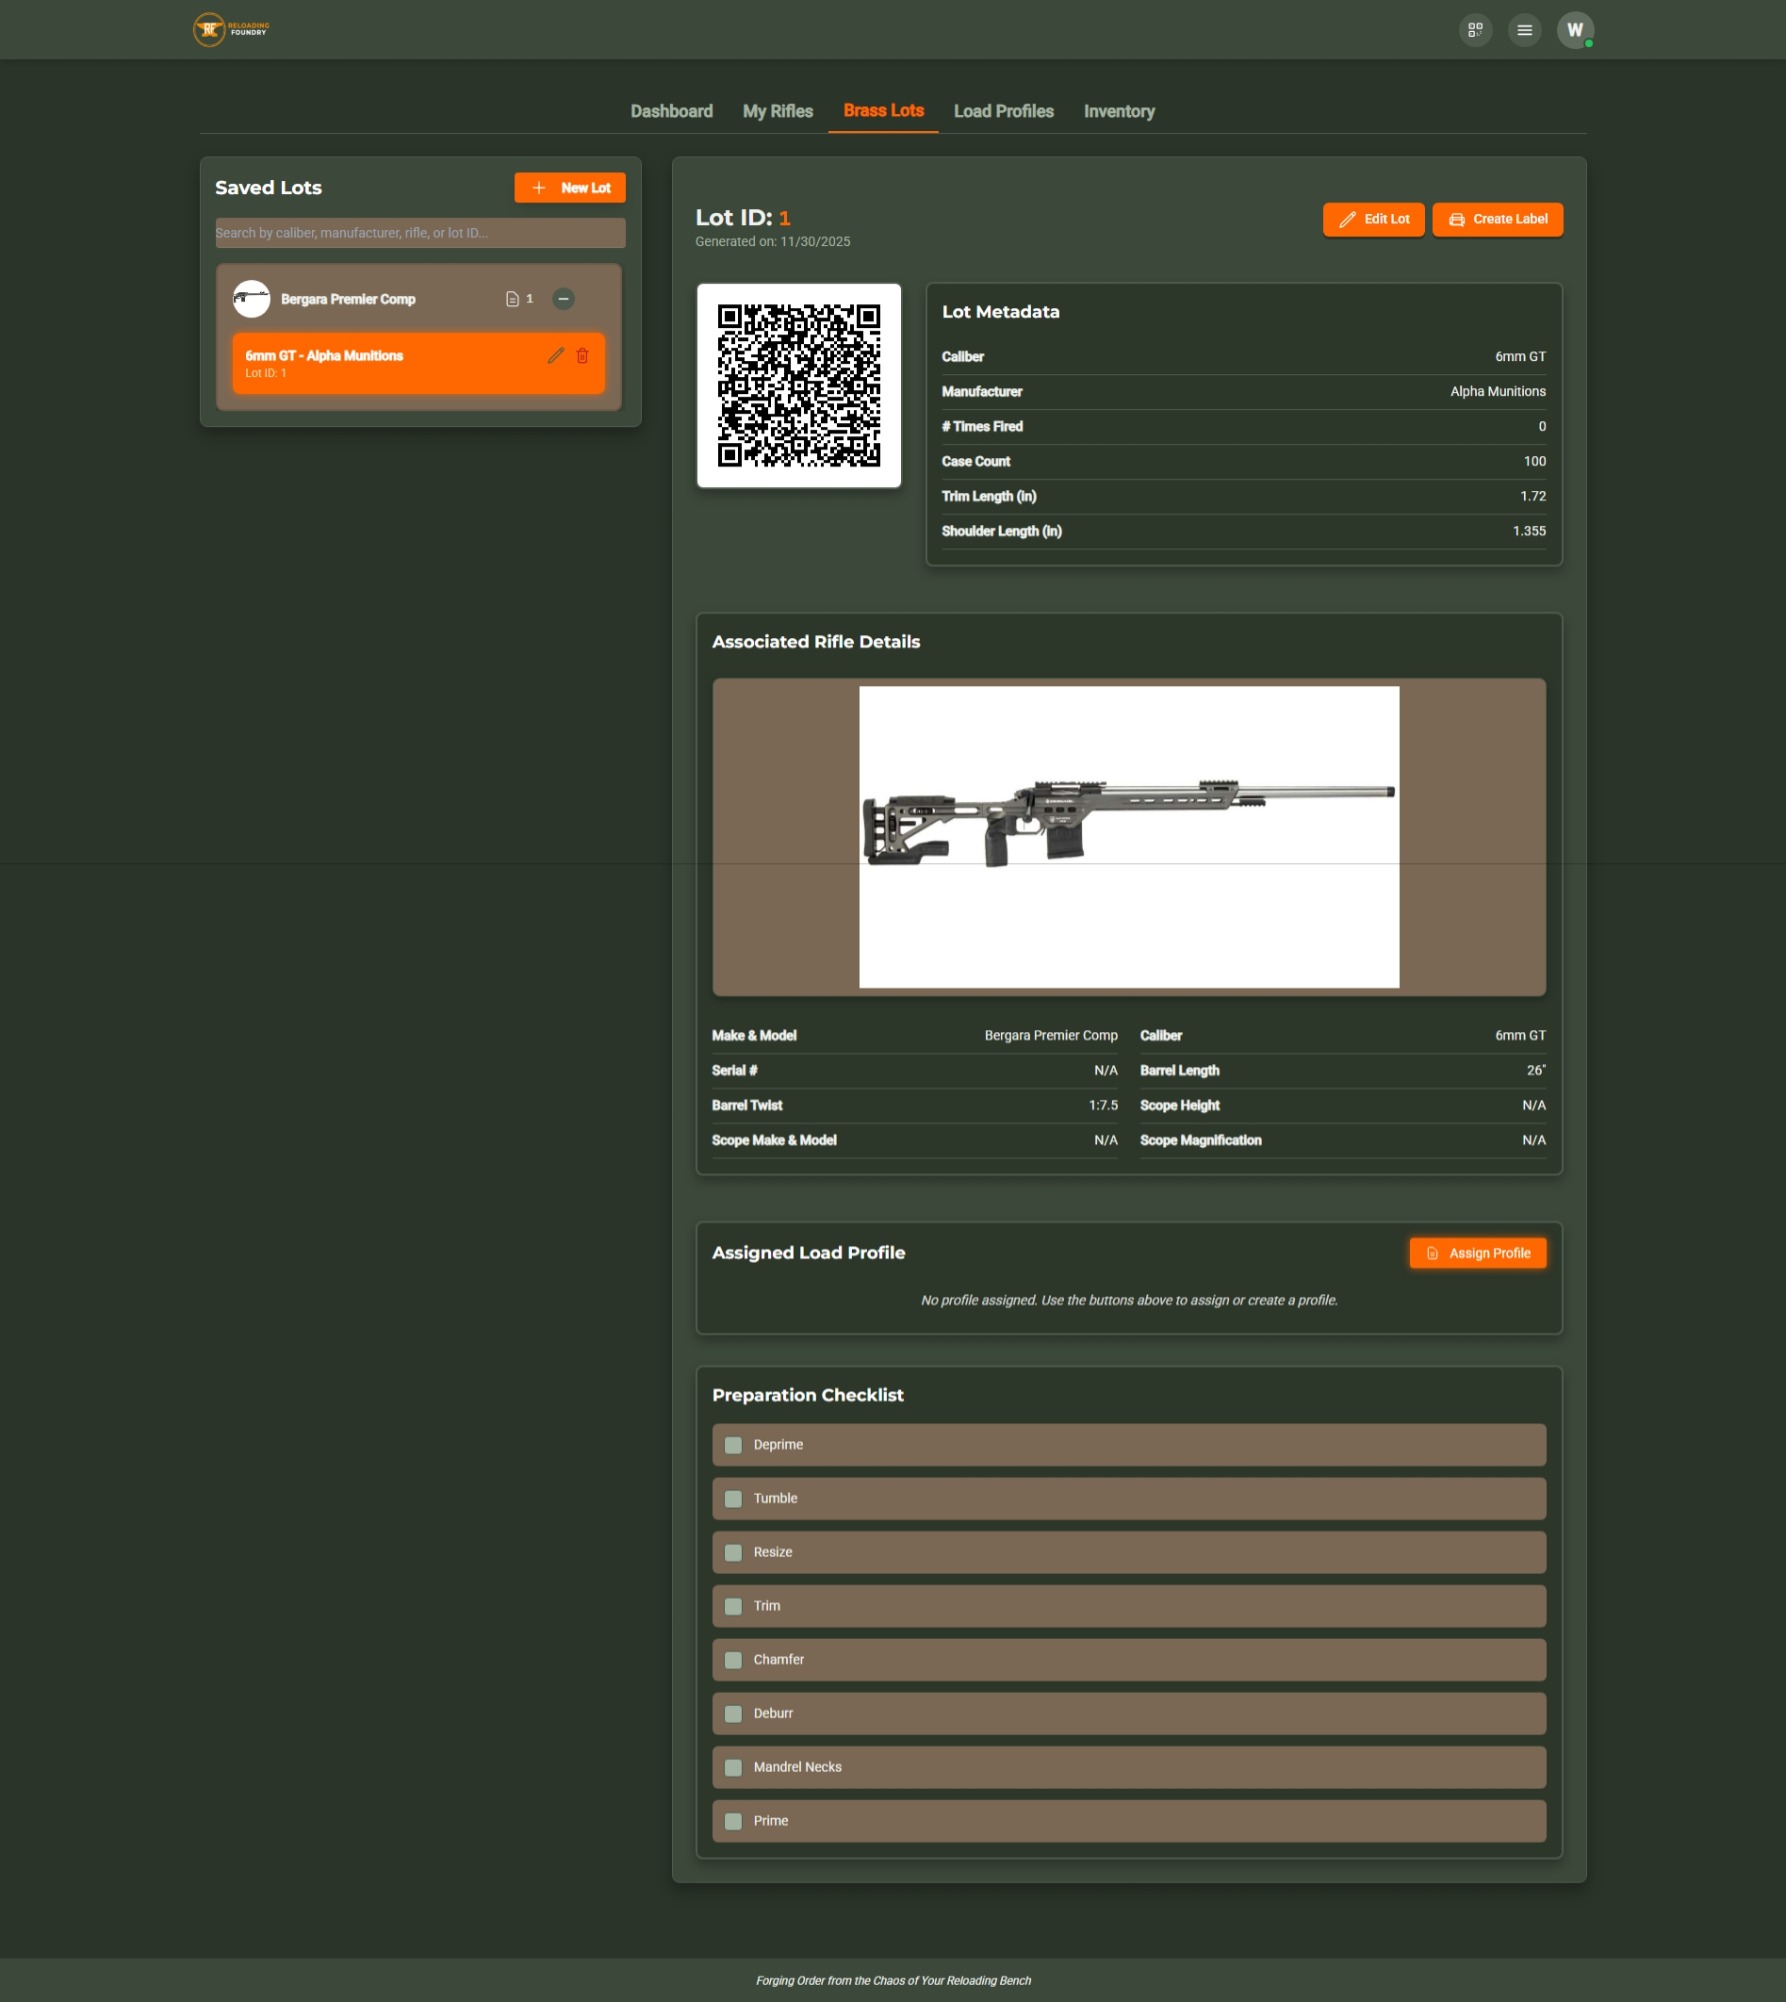Click the Barrel Twist value 1:7.5
This screenshot has width=1786, height=2002.
(x=1104, y=1105)
